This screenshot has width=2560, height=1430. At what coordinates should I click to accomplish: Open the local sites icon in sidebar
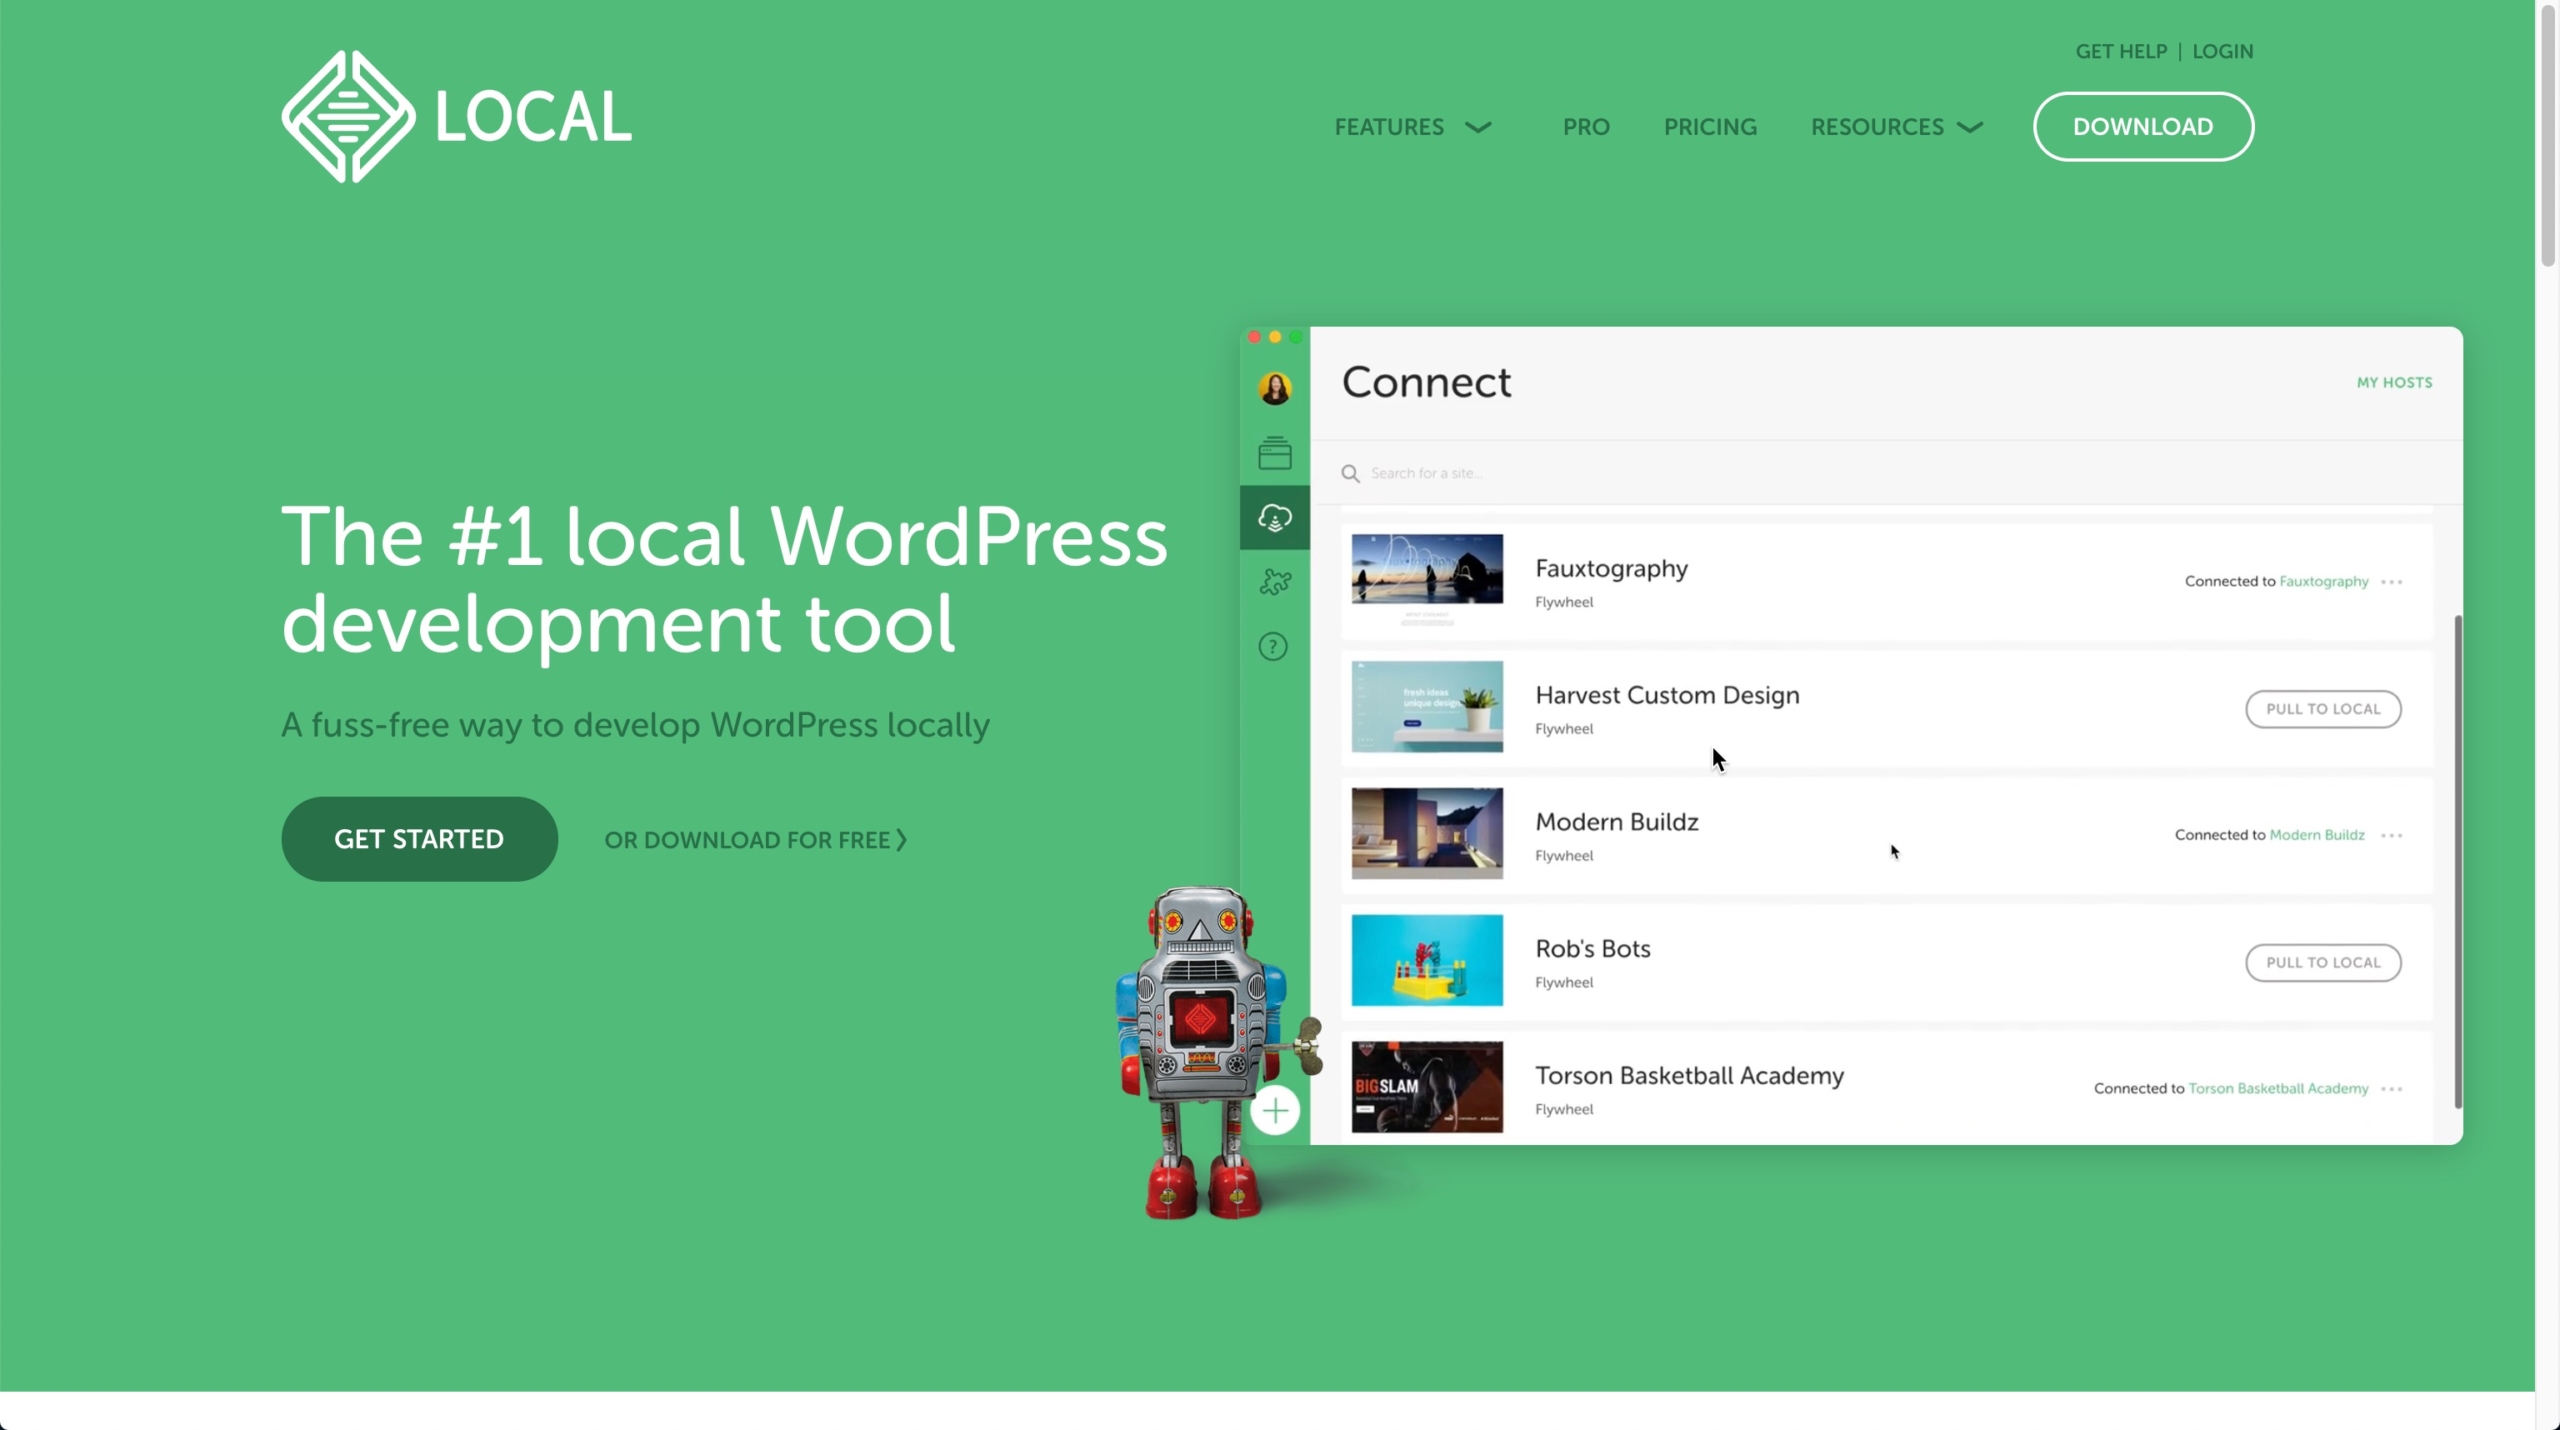(1274, 453)
